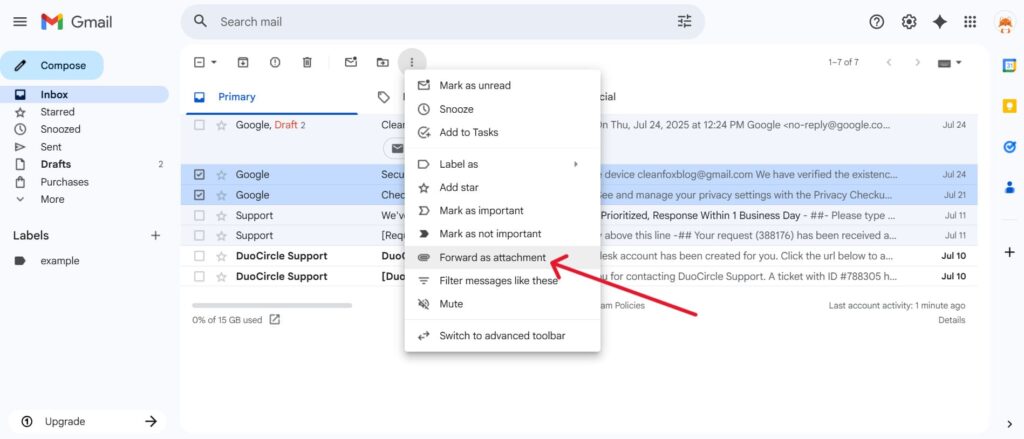This screenshot has width=1024, height=439.
Task: Mark selected as unread toolbar icon
Action: click(x=351, y=62)
